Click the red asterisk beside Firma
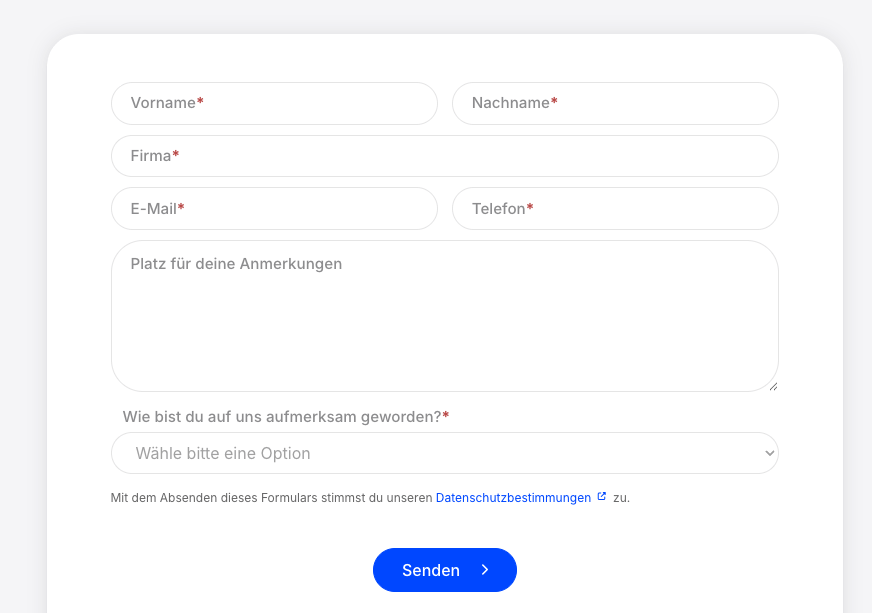Screen dimensions: 872x613 click(176, 155)
